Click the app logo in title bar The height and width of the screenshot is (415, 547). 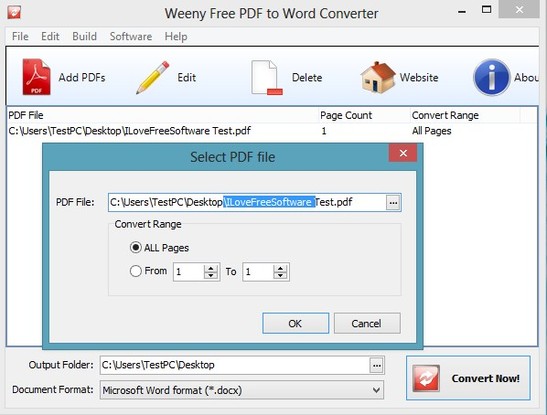click(14, 12)
